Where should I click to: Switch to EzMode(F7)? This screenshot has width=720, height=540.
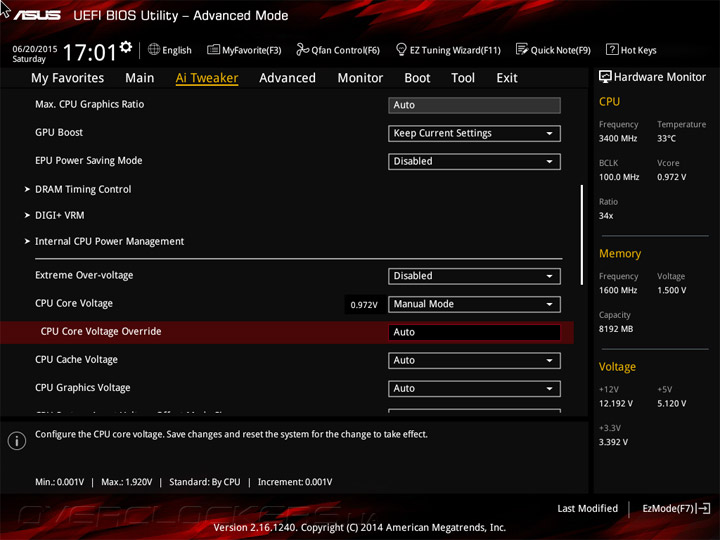tap(668, 508)
